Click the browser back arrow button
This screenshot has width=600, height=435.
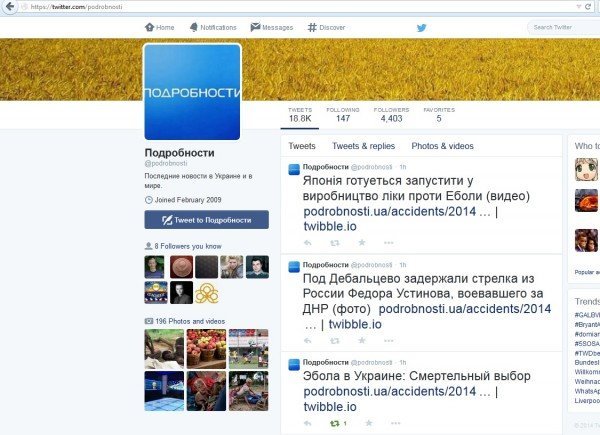pos(10,7)
